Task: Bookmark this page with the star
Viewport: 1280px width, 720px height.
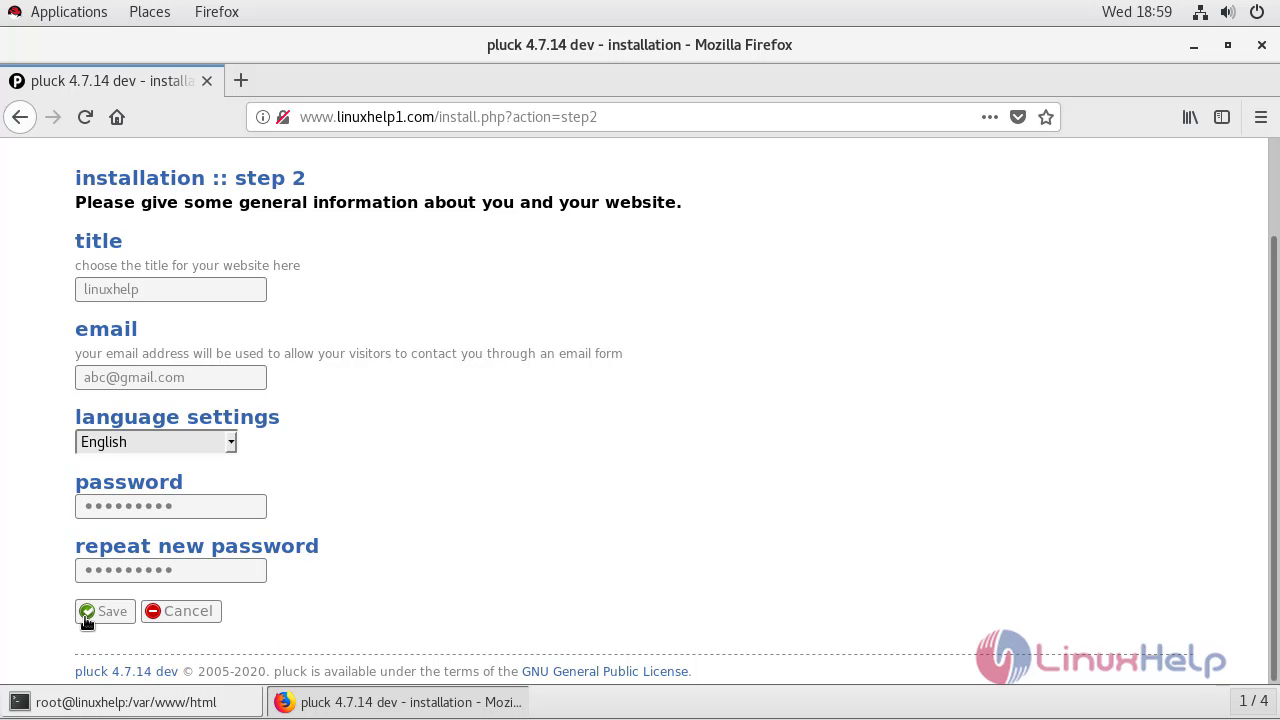Action: pyautogui.click(x=1046, y=117)
